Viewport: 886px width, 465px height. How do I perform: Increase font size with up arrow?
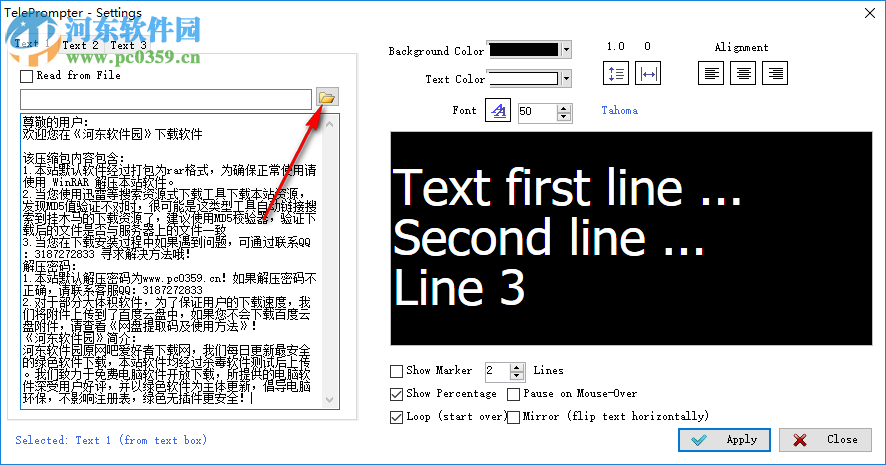click(563, 108)
